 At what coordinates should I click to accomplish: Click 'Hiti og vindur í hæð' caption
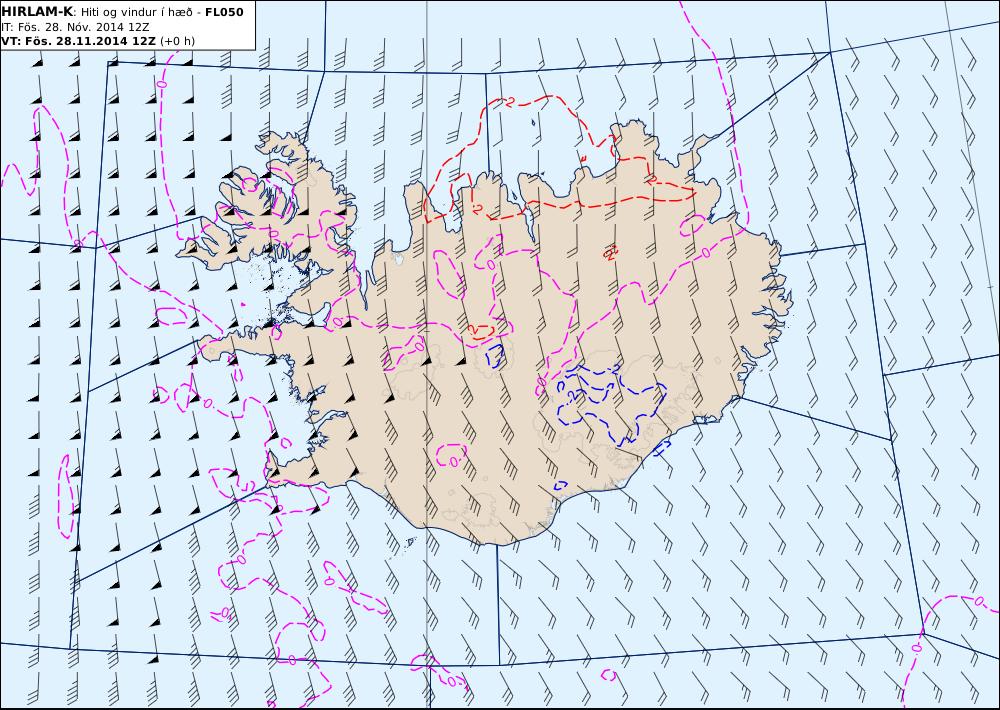[x=136, y=12]
